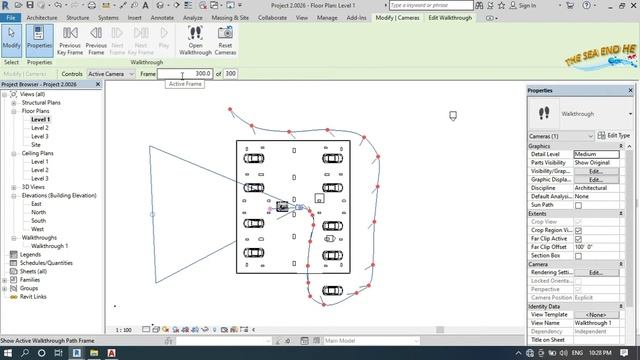Collapse the Graphics properties section

[621, 146]
